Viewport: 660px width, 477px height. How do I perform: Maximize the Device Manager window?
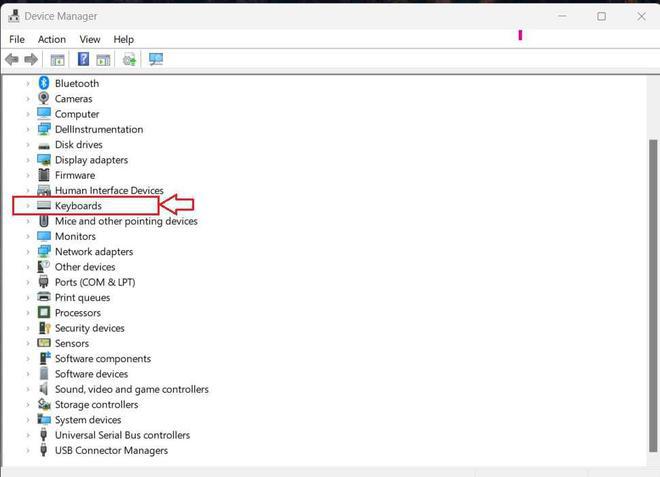pyautogui.click(x=601, y=16)
